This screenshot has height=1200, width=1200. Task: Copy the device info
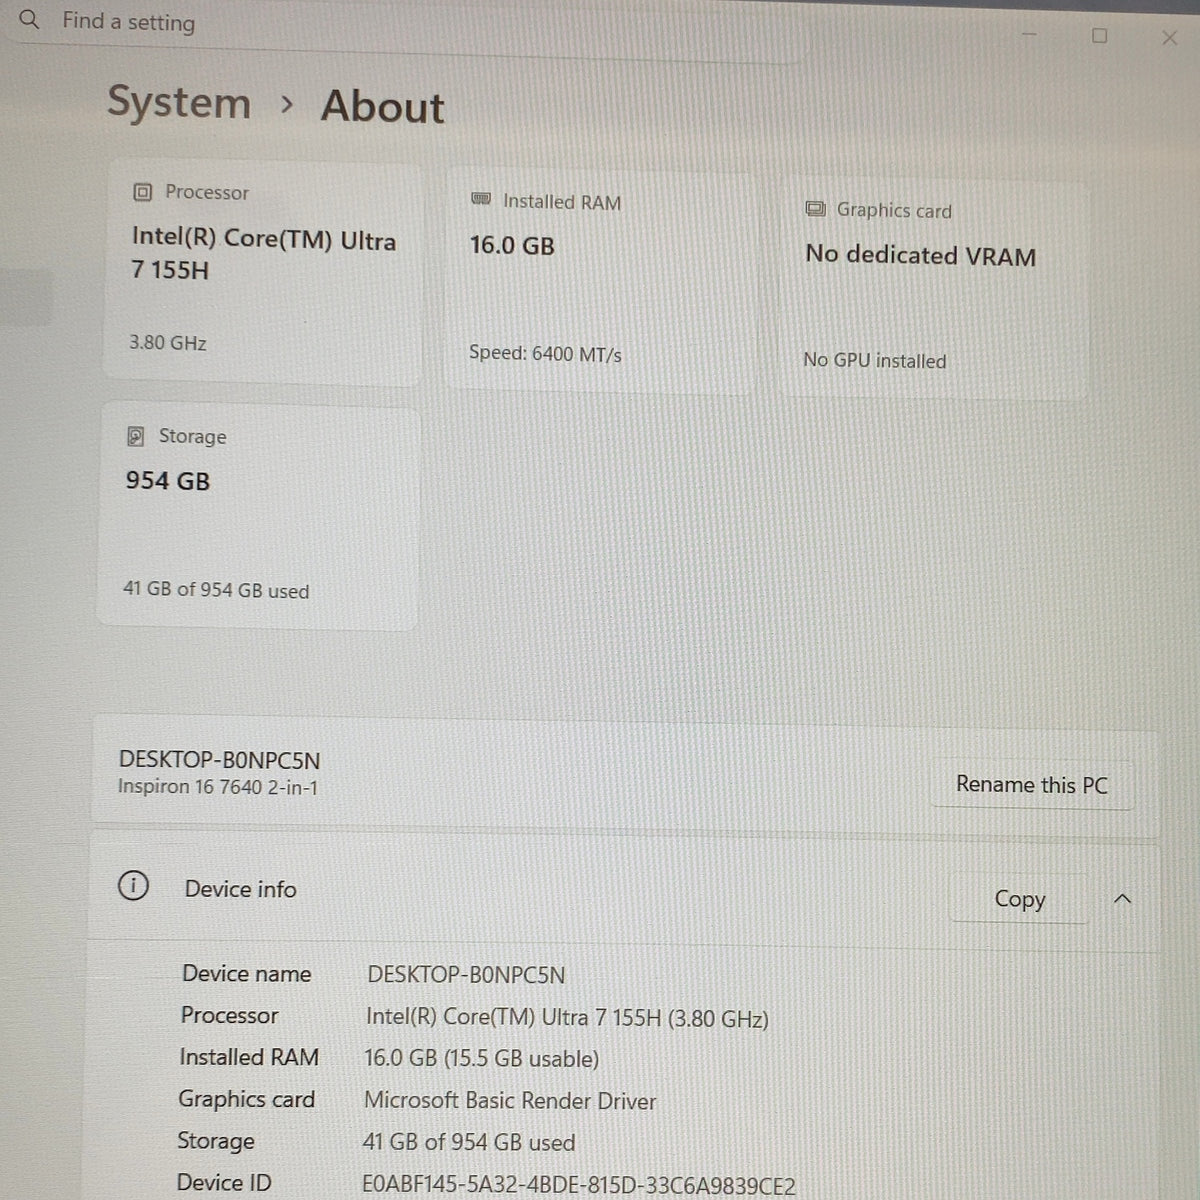[1019, 899]
